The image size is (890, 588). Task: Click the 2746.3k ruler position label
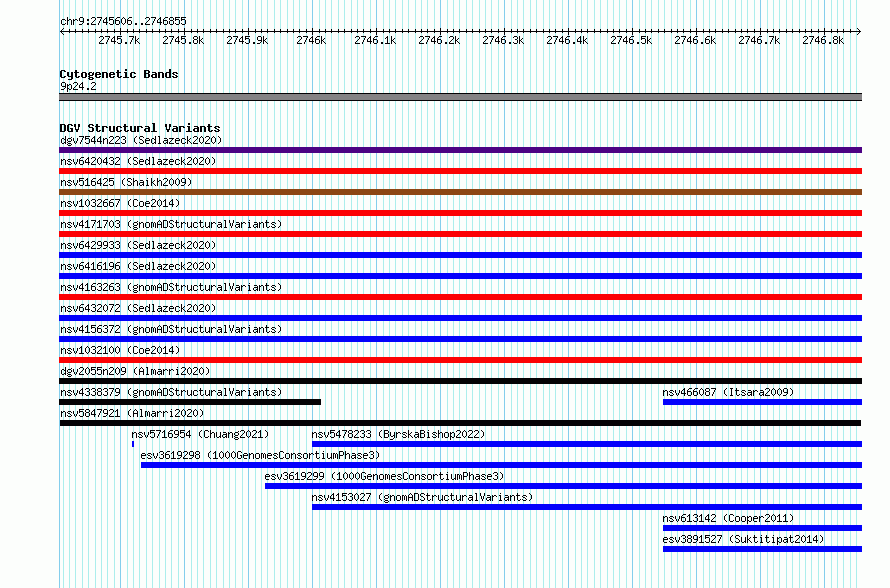click(503, 40)
